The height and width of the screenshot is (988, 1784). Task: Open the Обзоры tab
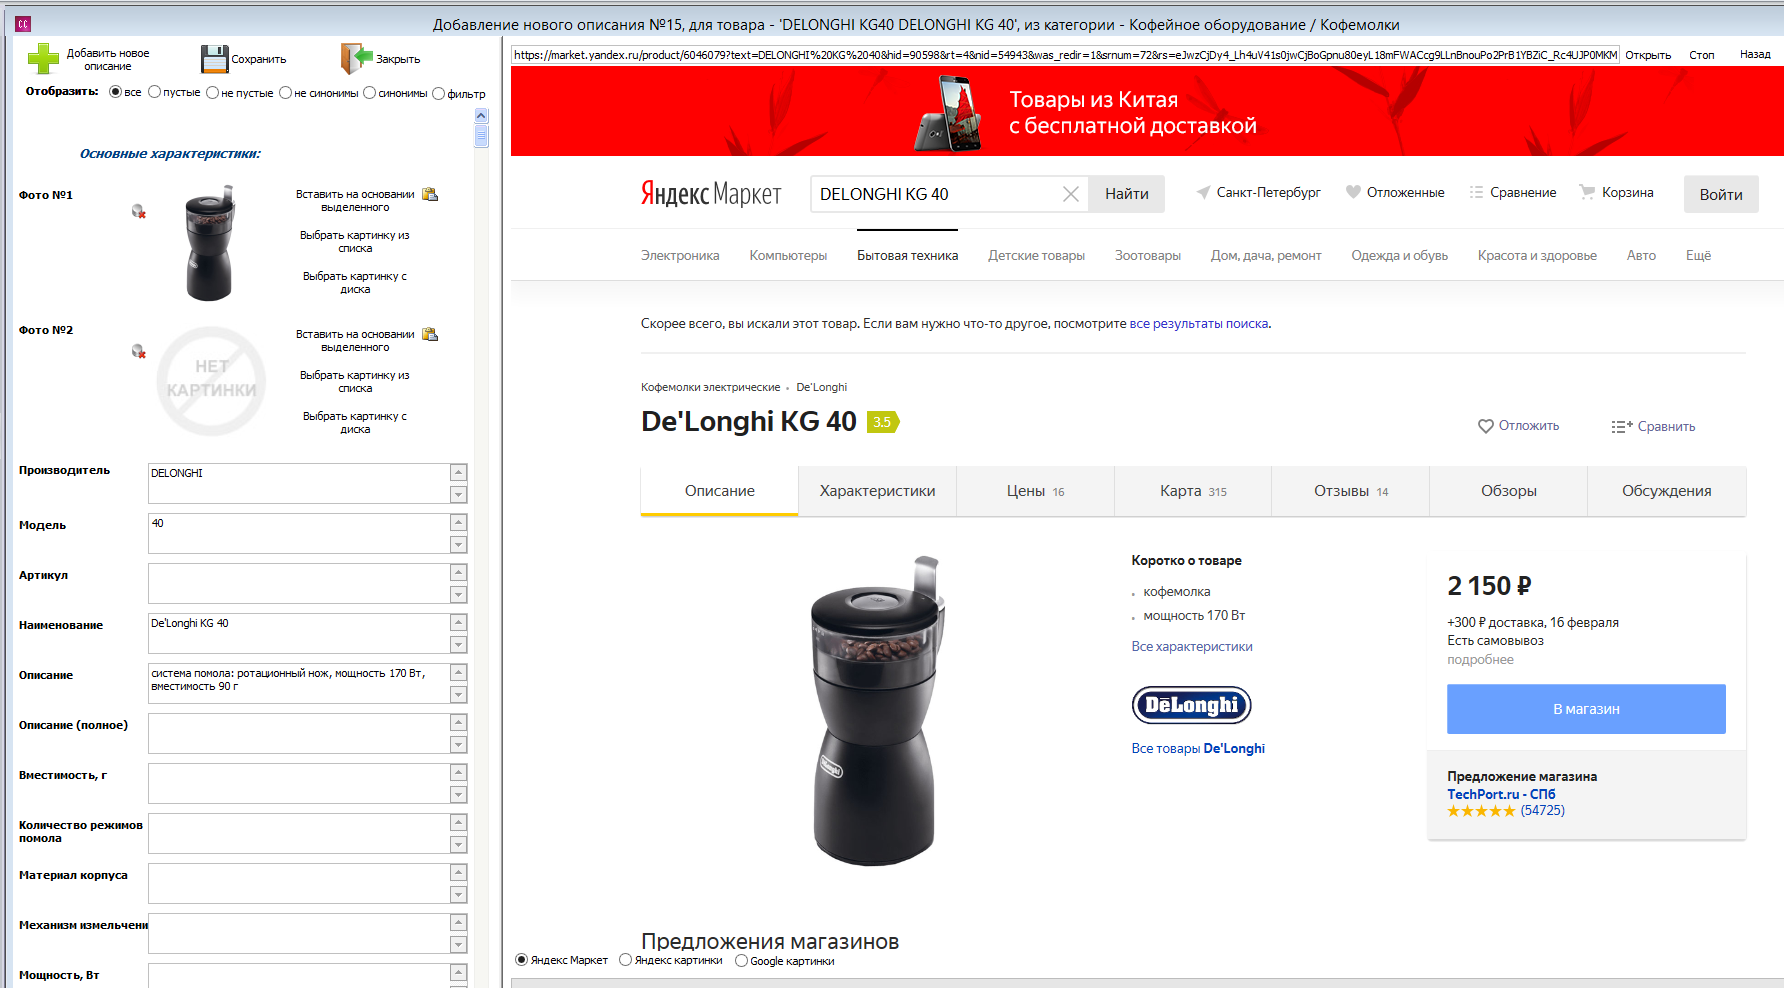1509,491
